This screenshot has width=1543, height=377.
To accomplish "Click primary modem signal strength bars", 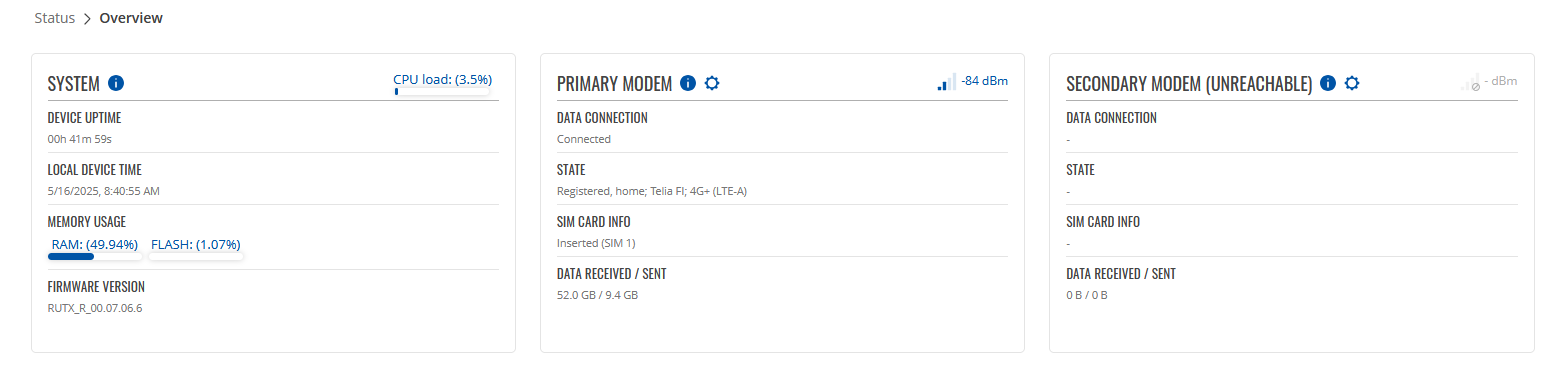I will (946, 82).
